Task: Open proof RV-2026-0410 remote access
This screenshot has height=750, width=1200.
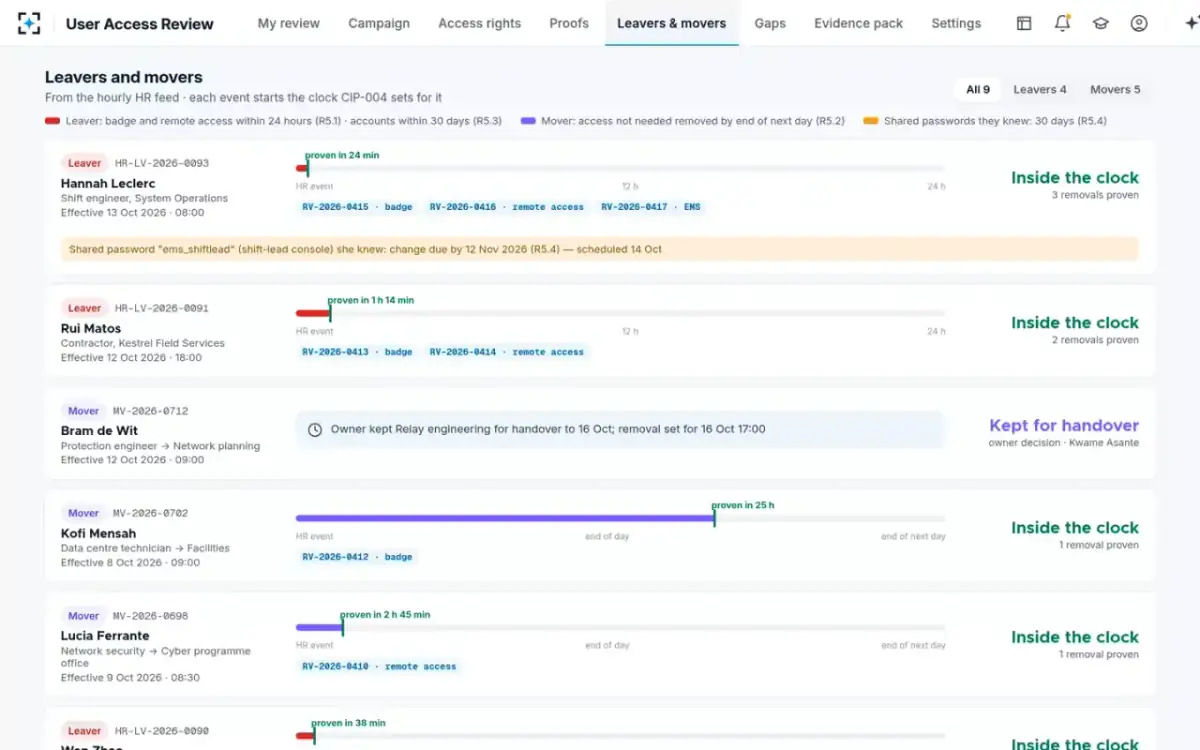Action: click(379, 666)
